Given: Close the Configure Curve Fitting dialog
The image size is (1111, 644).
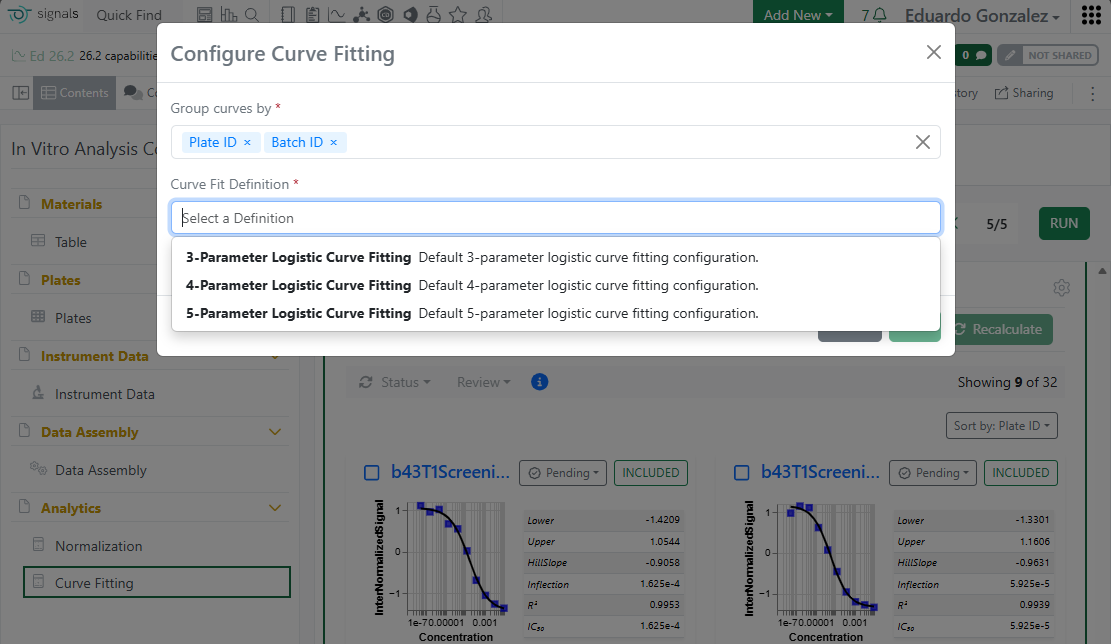Looking at the screenshot, I should point(933,53).
